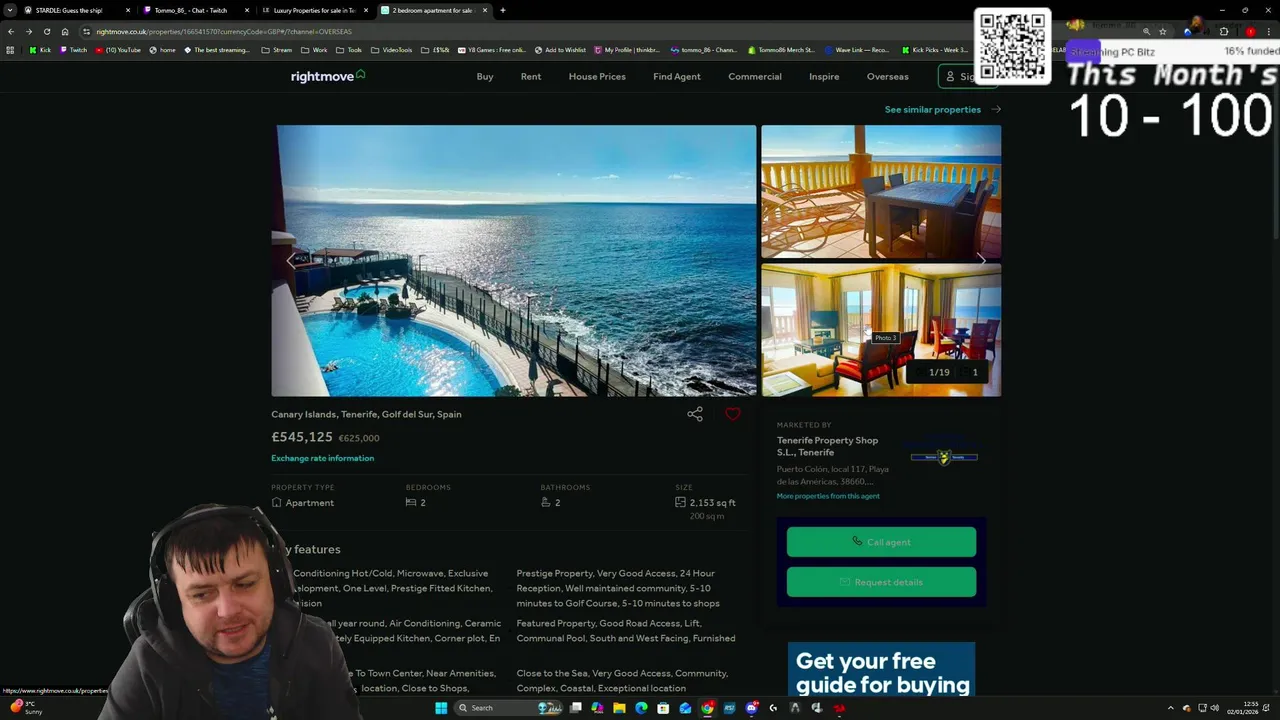Open Chrome from the taskbar
The image size is (1280, 720).
pos(707,708)
